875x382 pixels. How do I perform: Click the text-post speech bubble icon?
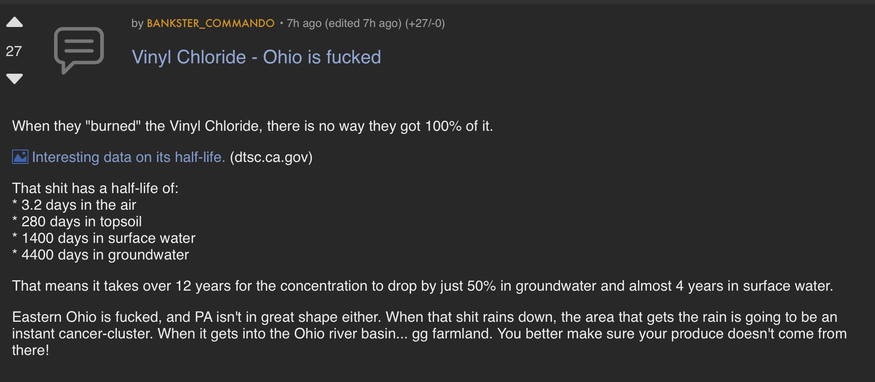click(x=79, y=50)
